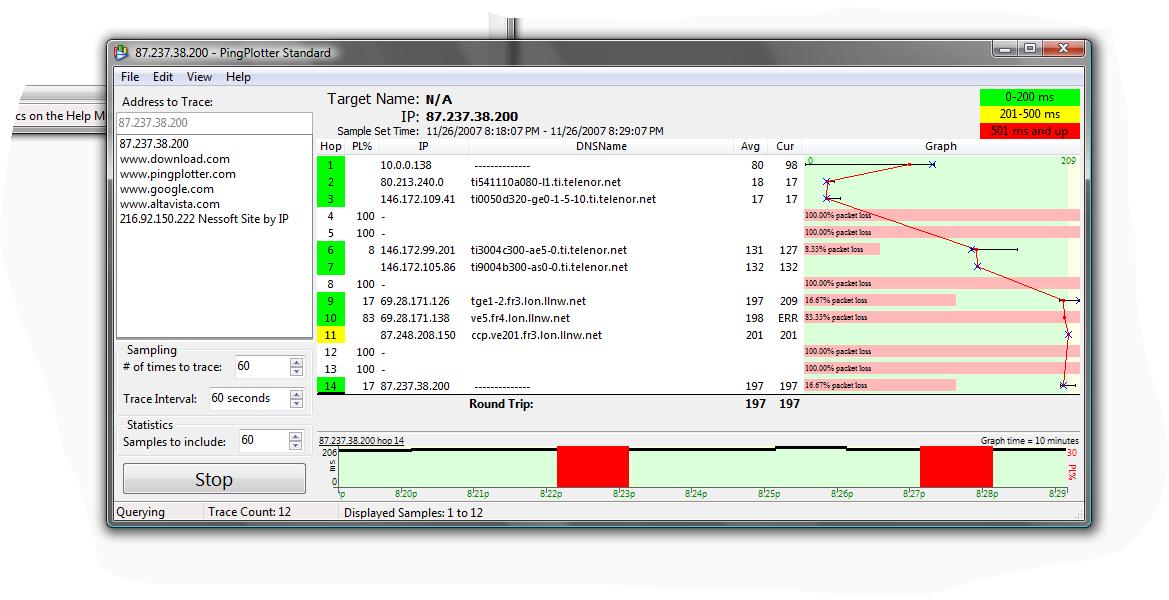Viewport: 1169px width, 600px height.
Task: Click the Samples to include field
Action: coord(262,440)
